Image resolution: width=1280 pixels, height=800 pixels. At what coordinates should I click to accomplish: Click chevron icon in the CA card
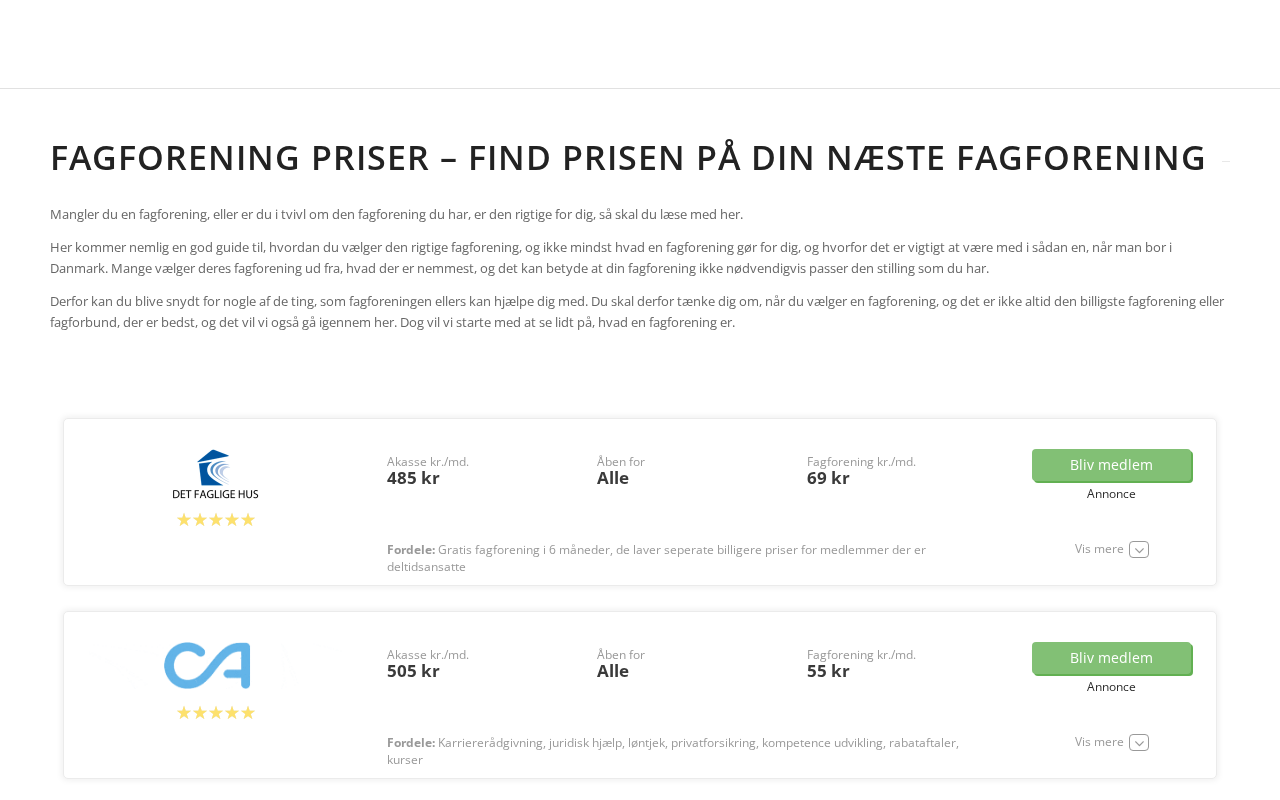coord(1139,742)
